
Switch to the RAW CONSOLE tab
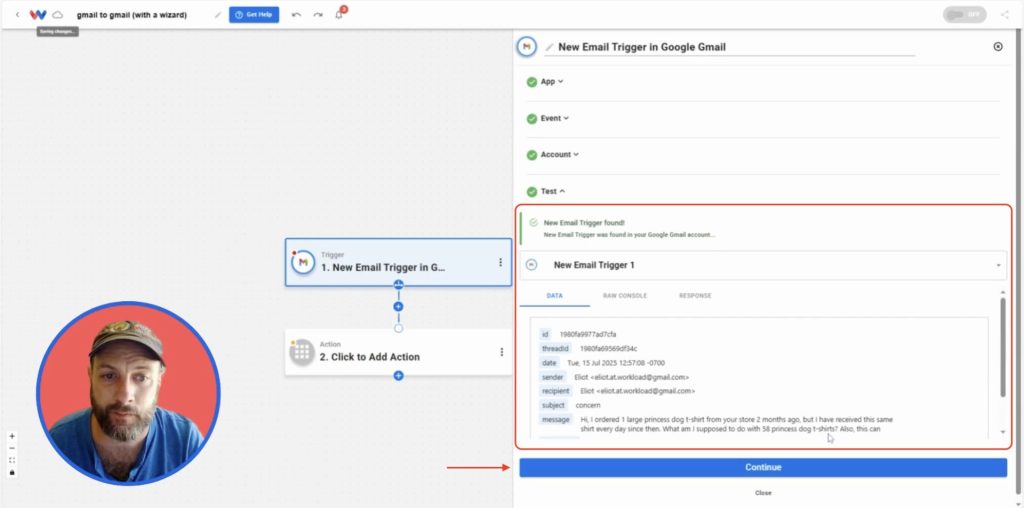point(625,296)
